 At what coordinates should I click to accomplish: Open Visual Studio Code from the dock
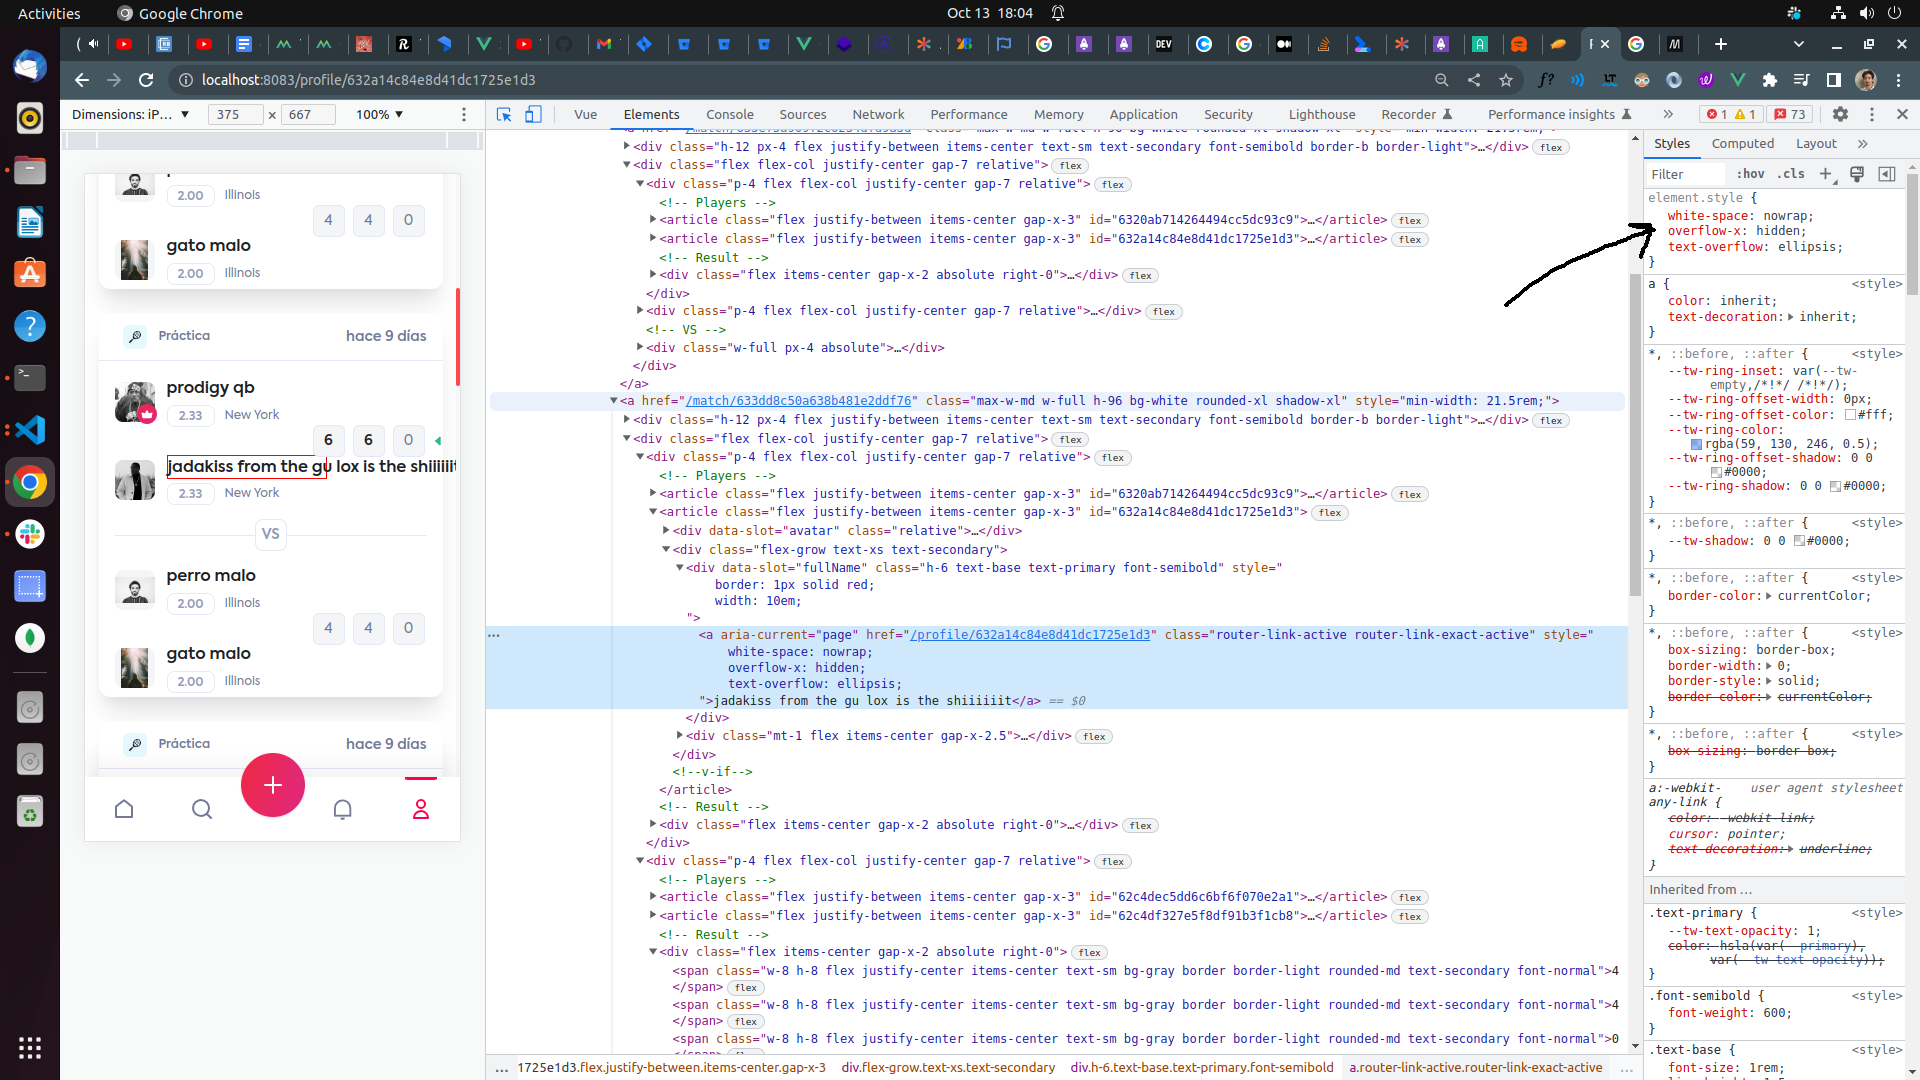[30, 430]
